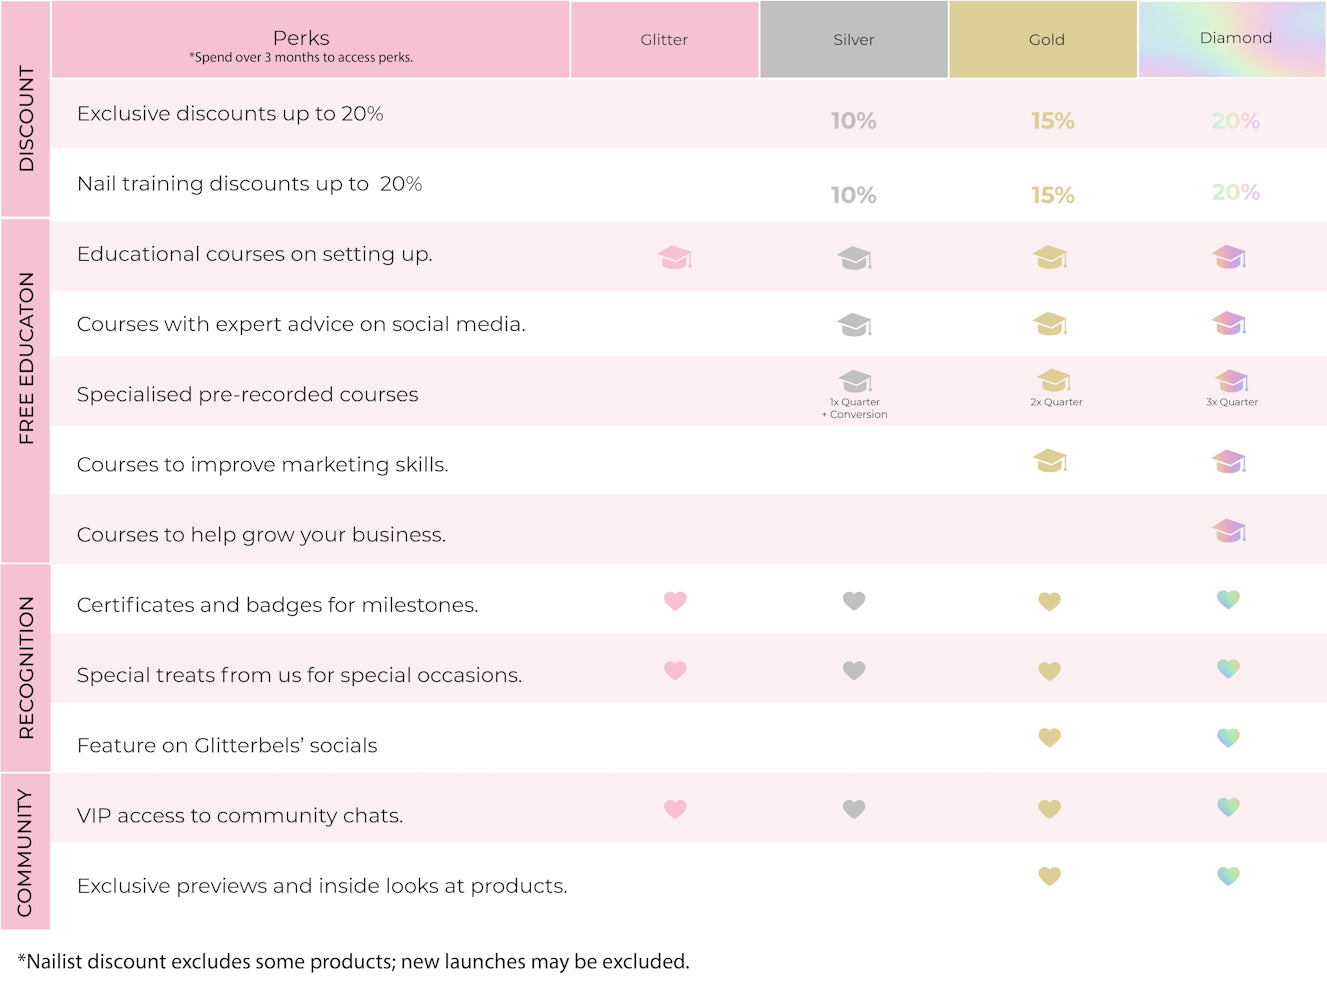Image resolution: width=1327 pixels, height=1000 pixels.
Task: Select the Gold cap labeled 2x Quarter
Action: click(1055, 380)
